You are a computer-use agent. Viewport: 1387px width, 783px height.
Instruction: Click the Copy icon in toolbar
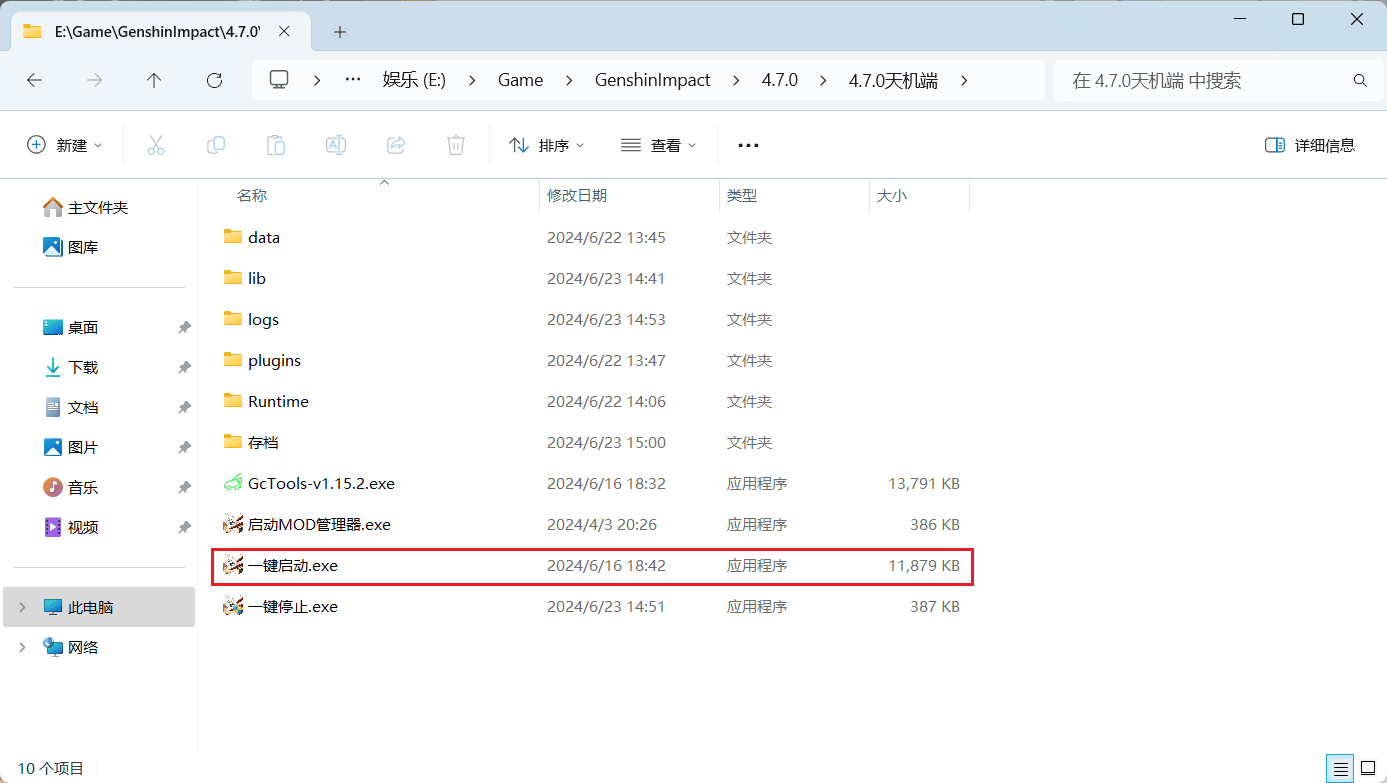pos(216,145)
